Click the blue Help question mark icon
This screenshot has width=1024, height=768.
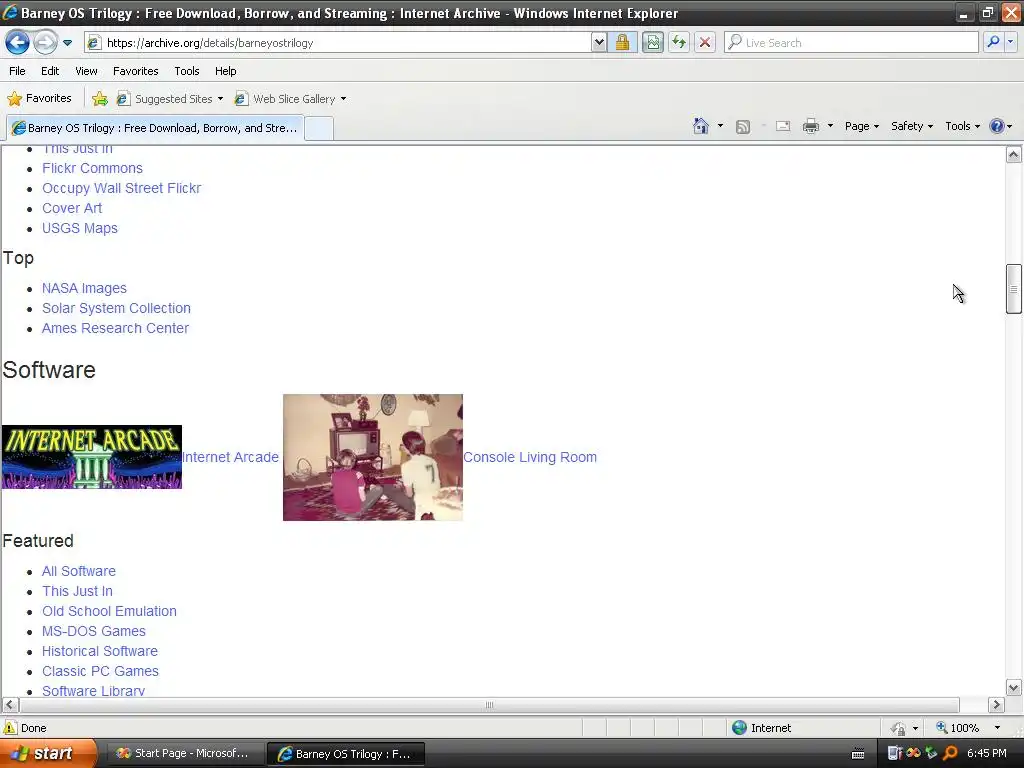997,126
